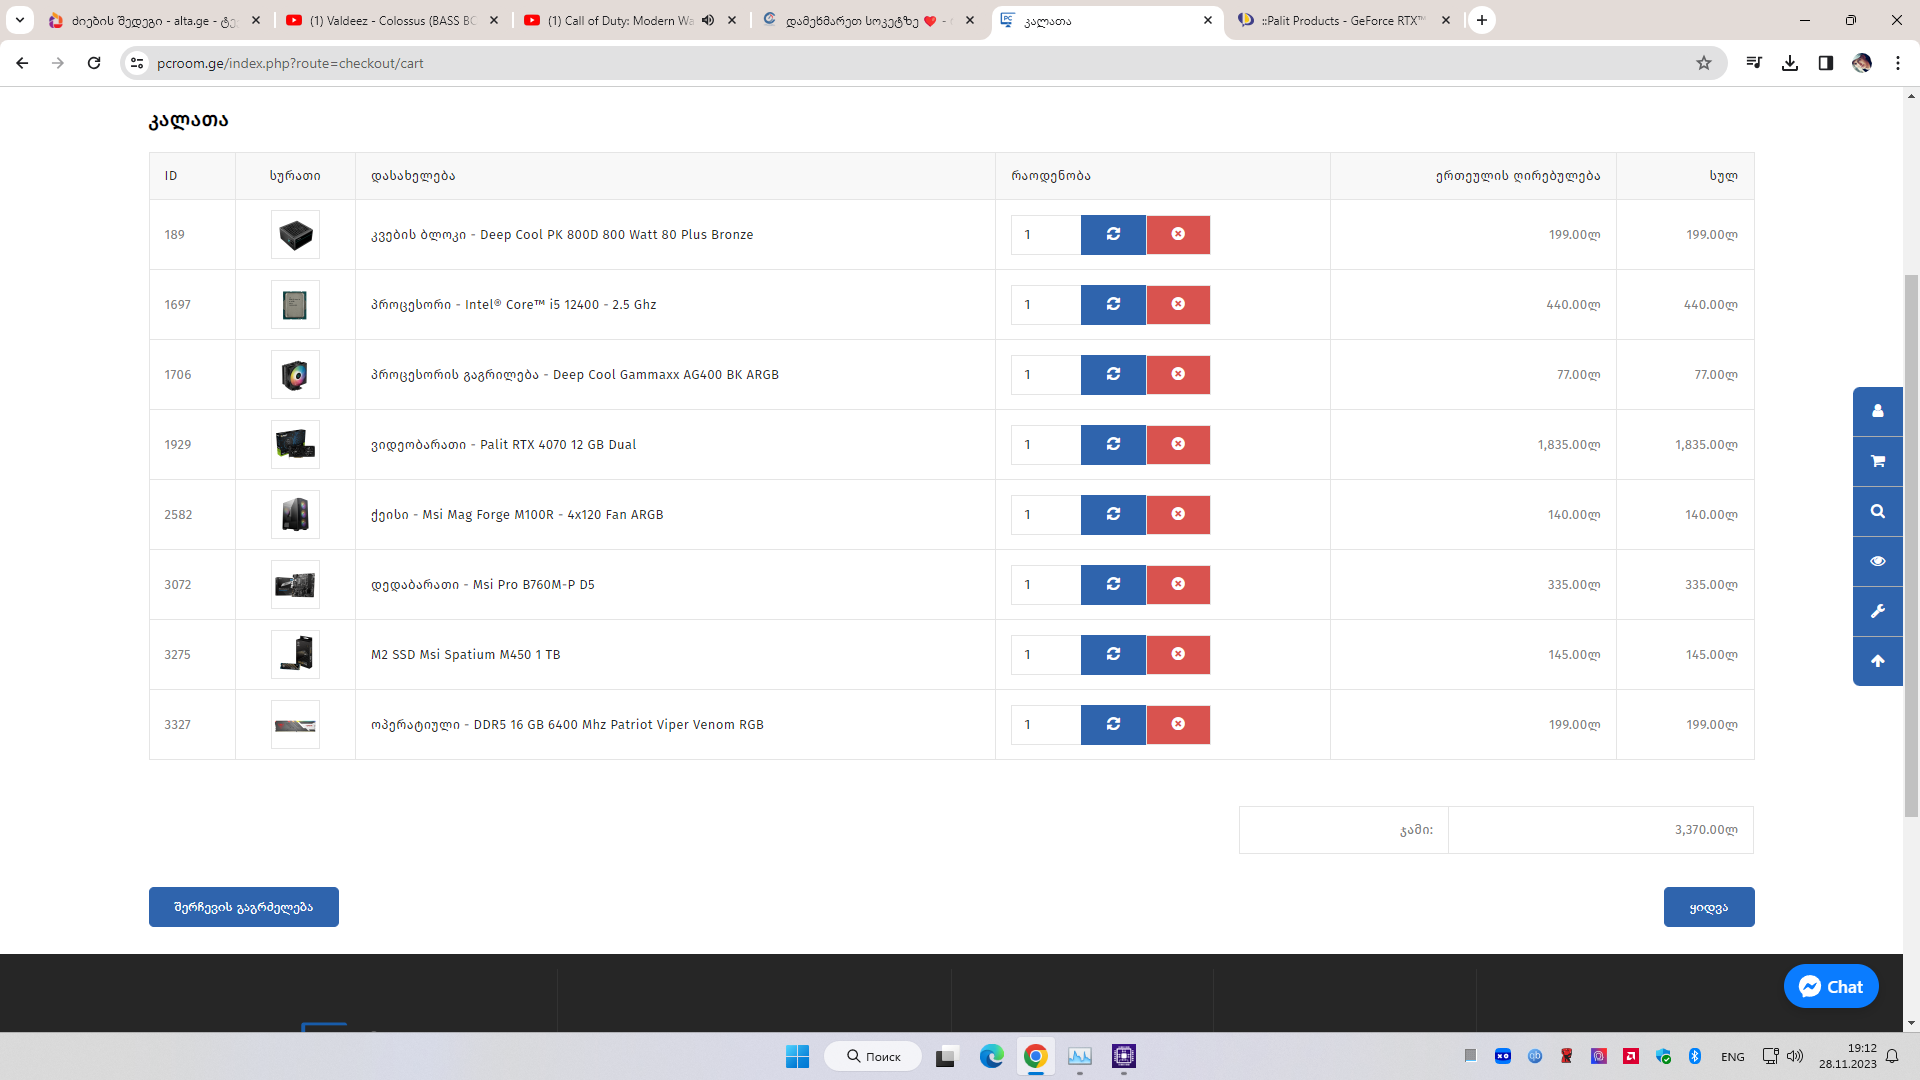The width and height of the screenshot is (1920, 1080).
Task: Click the scroll-to-top arrow in sidebar
Action: click(1878, 661)
